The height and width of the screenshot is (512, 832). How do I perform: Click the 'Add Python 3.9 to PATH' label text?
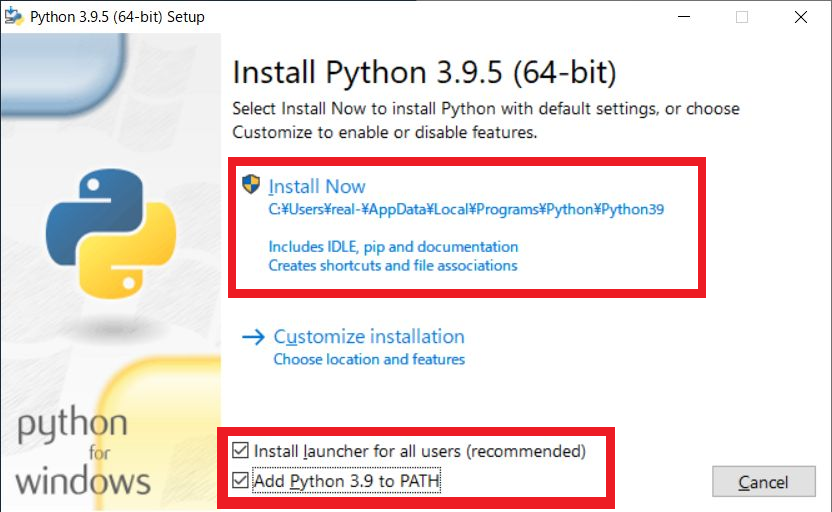(x=346, y=481)
